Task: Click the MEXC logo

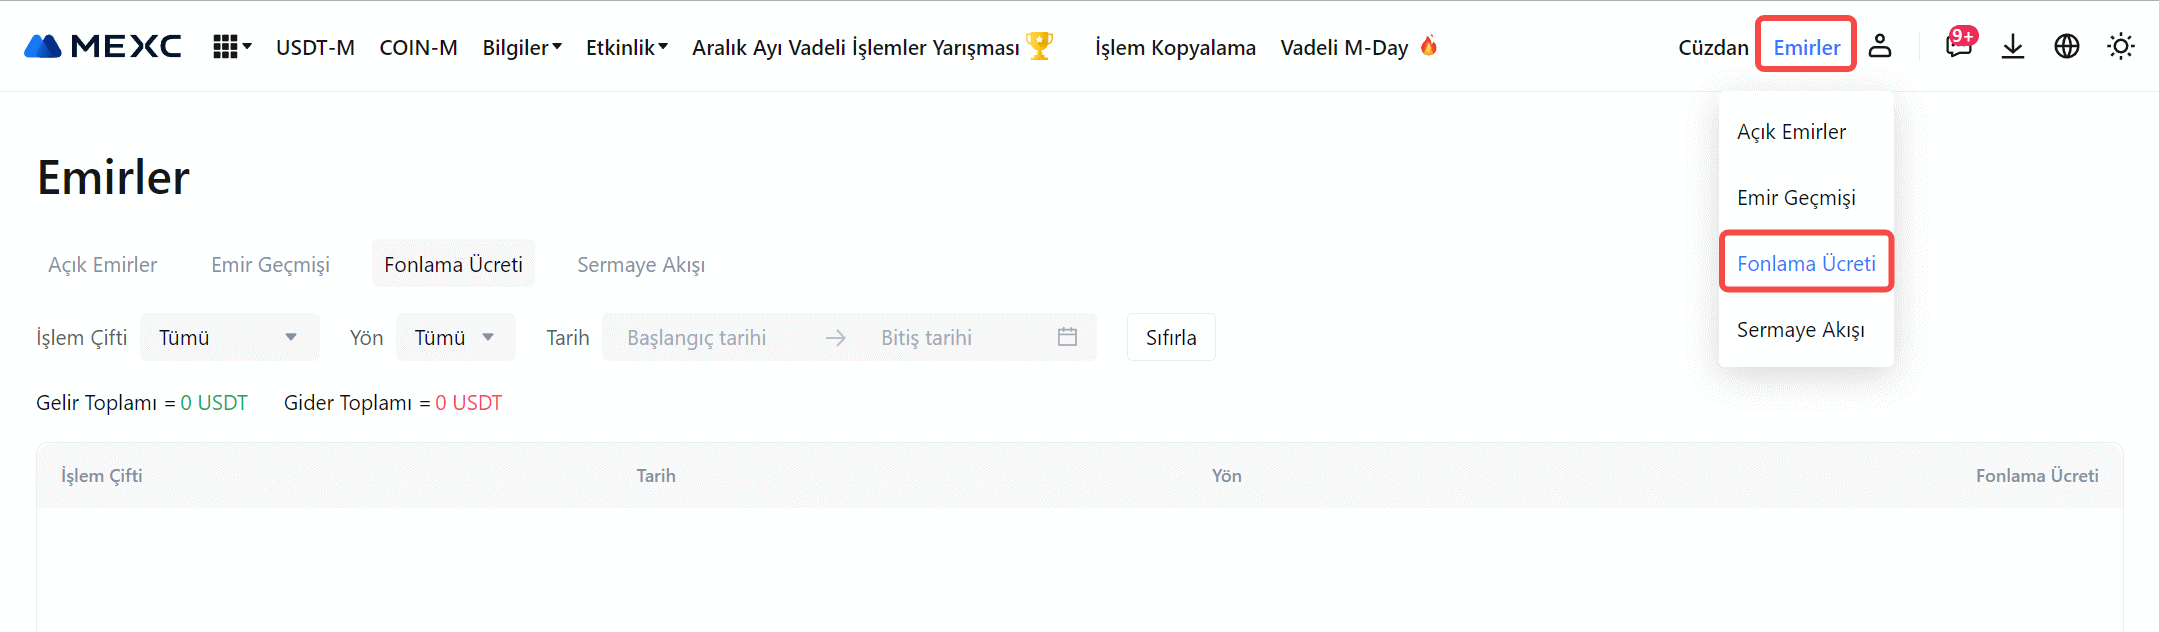Action: (102, 46)
